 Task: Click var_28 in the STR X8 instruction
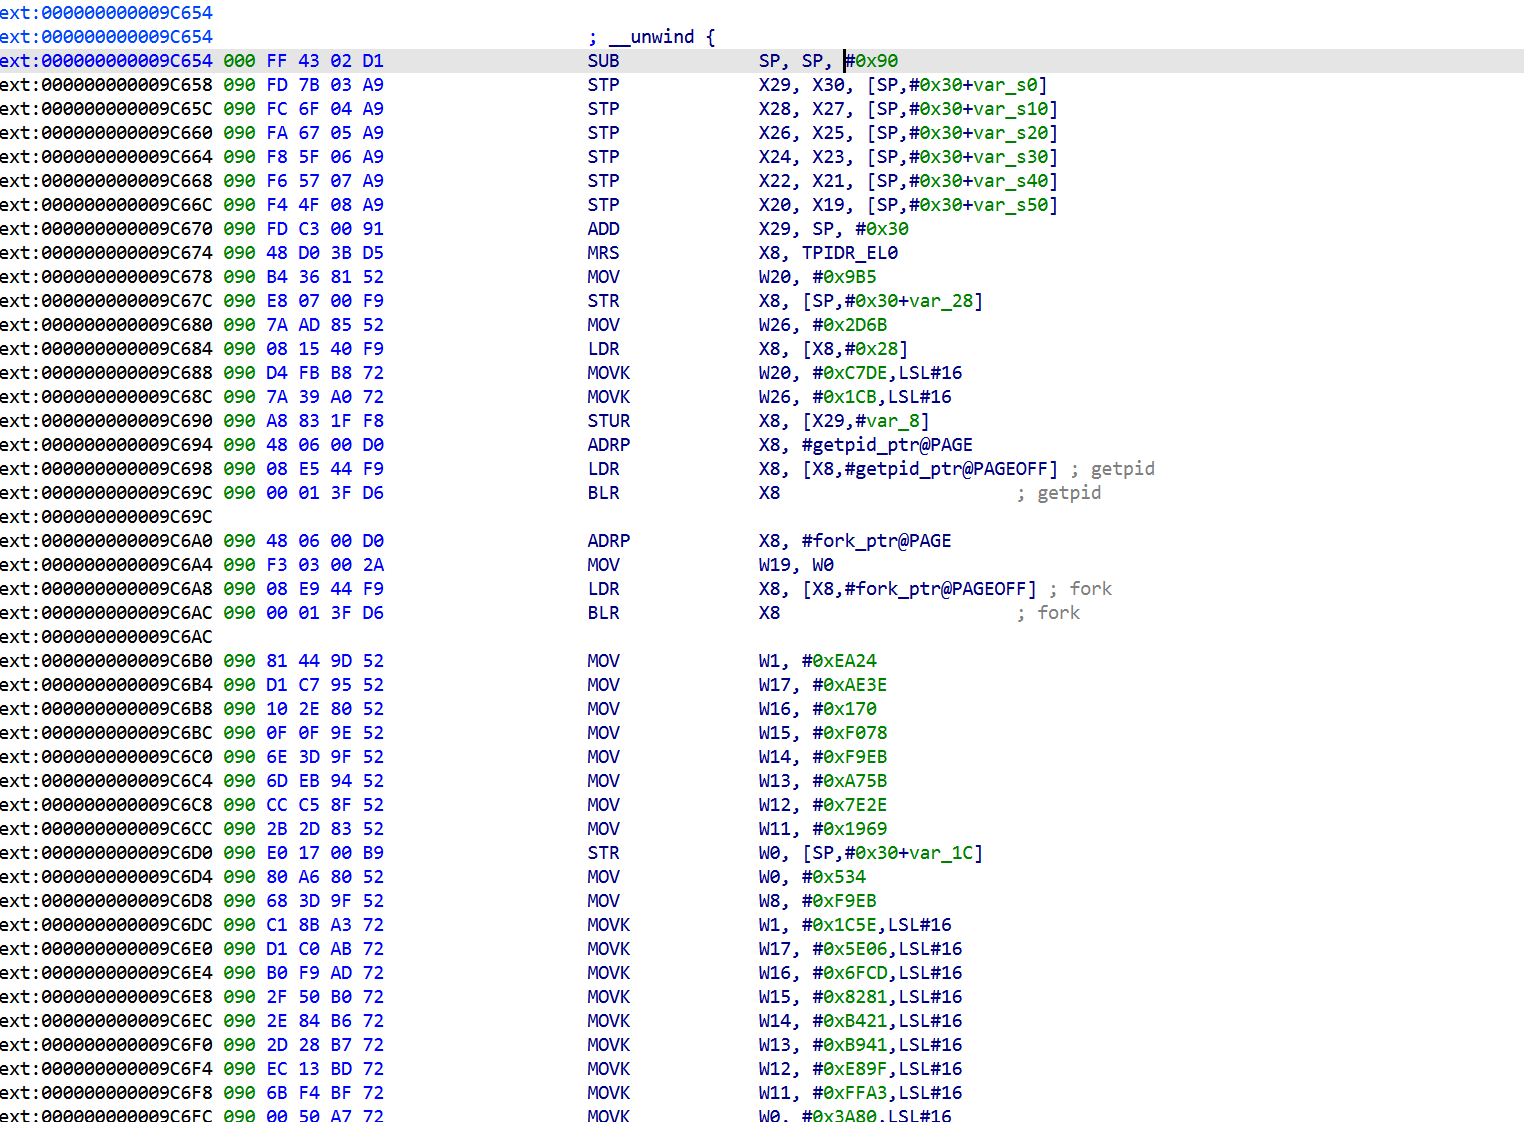coord(941,301)
